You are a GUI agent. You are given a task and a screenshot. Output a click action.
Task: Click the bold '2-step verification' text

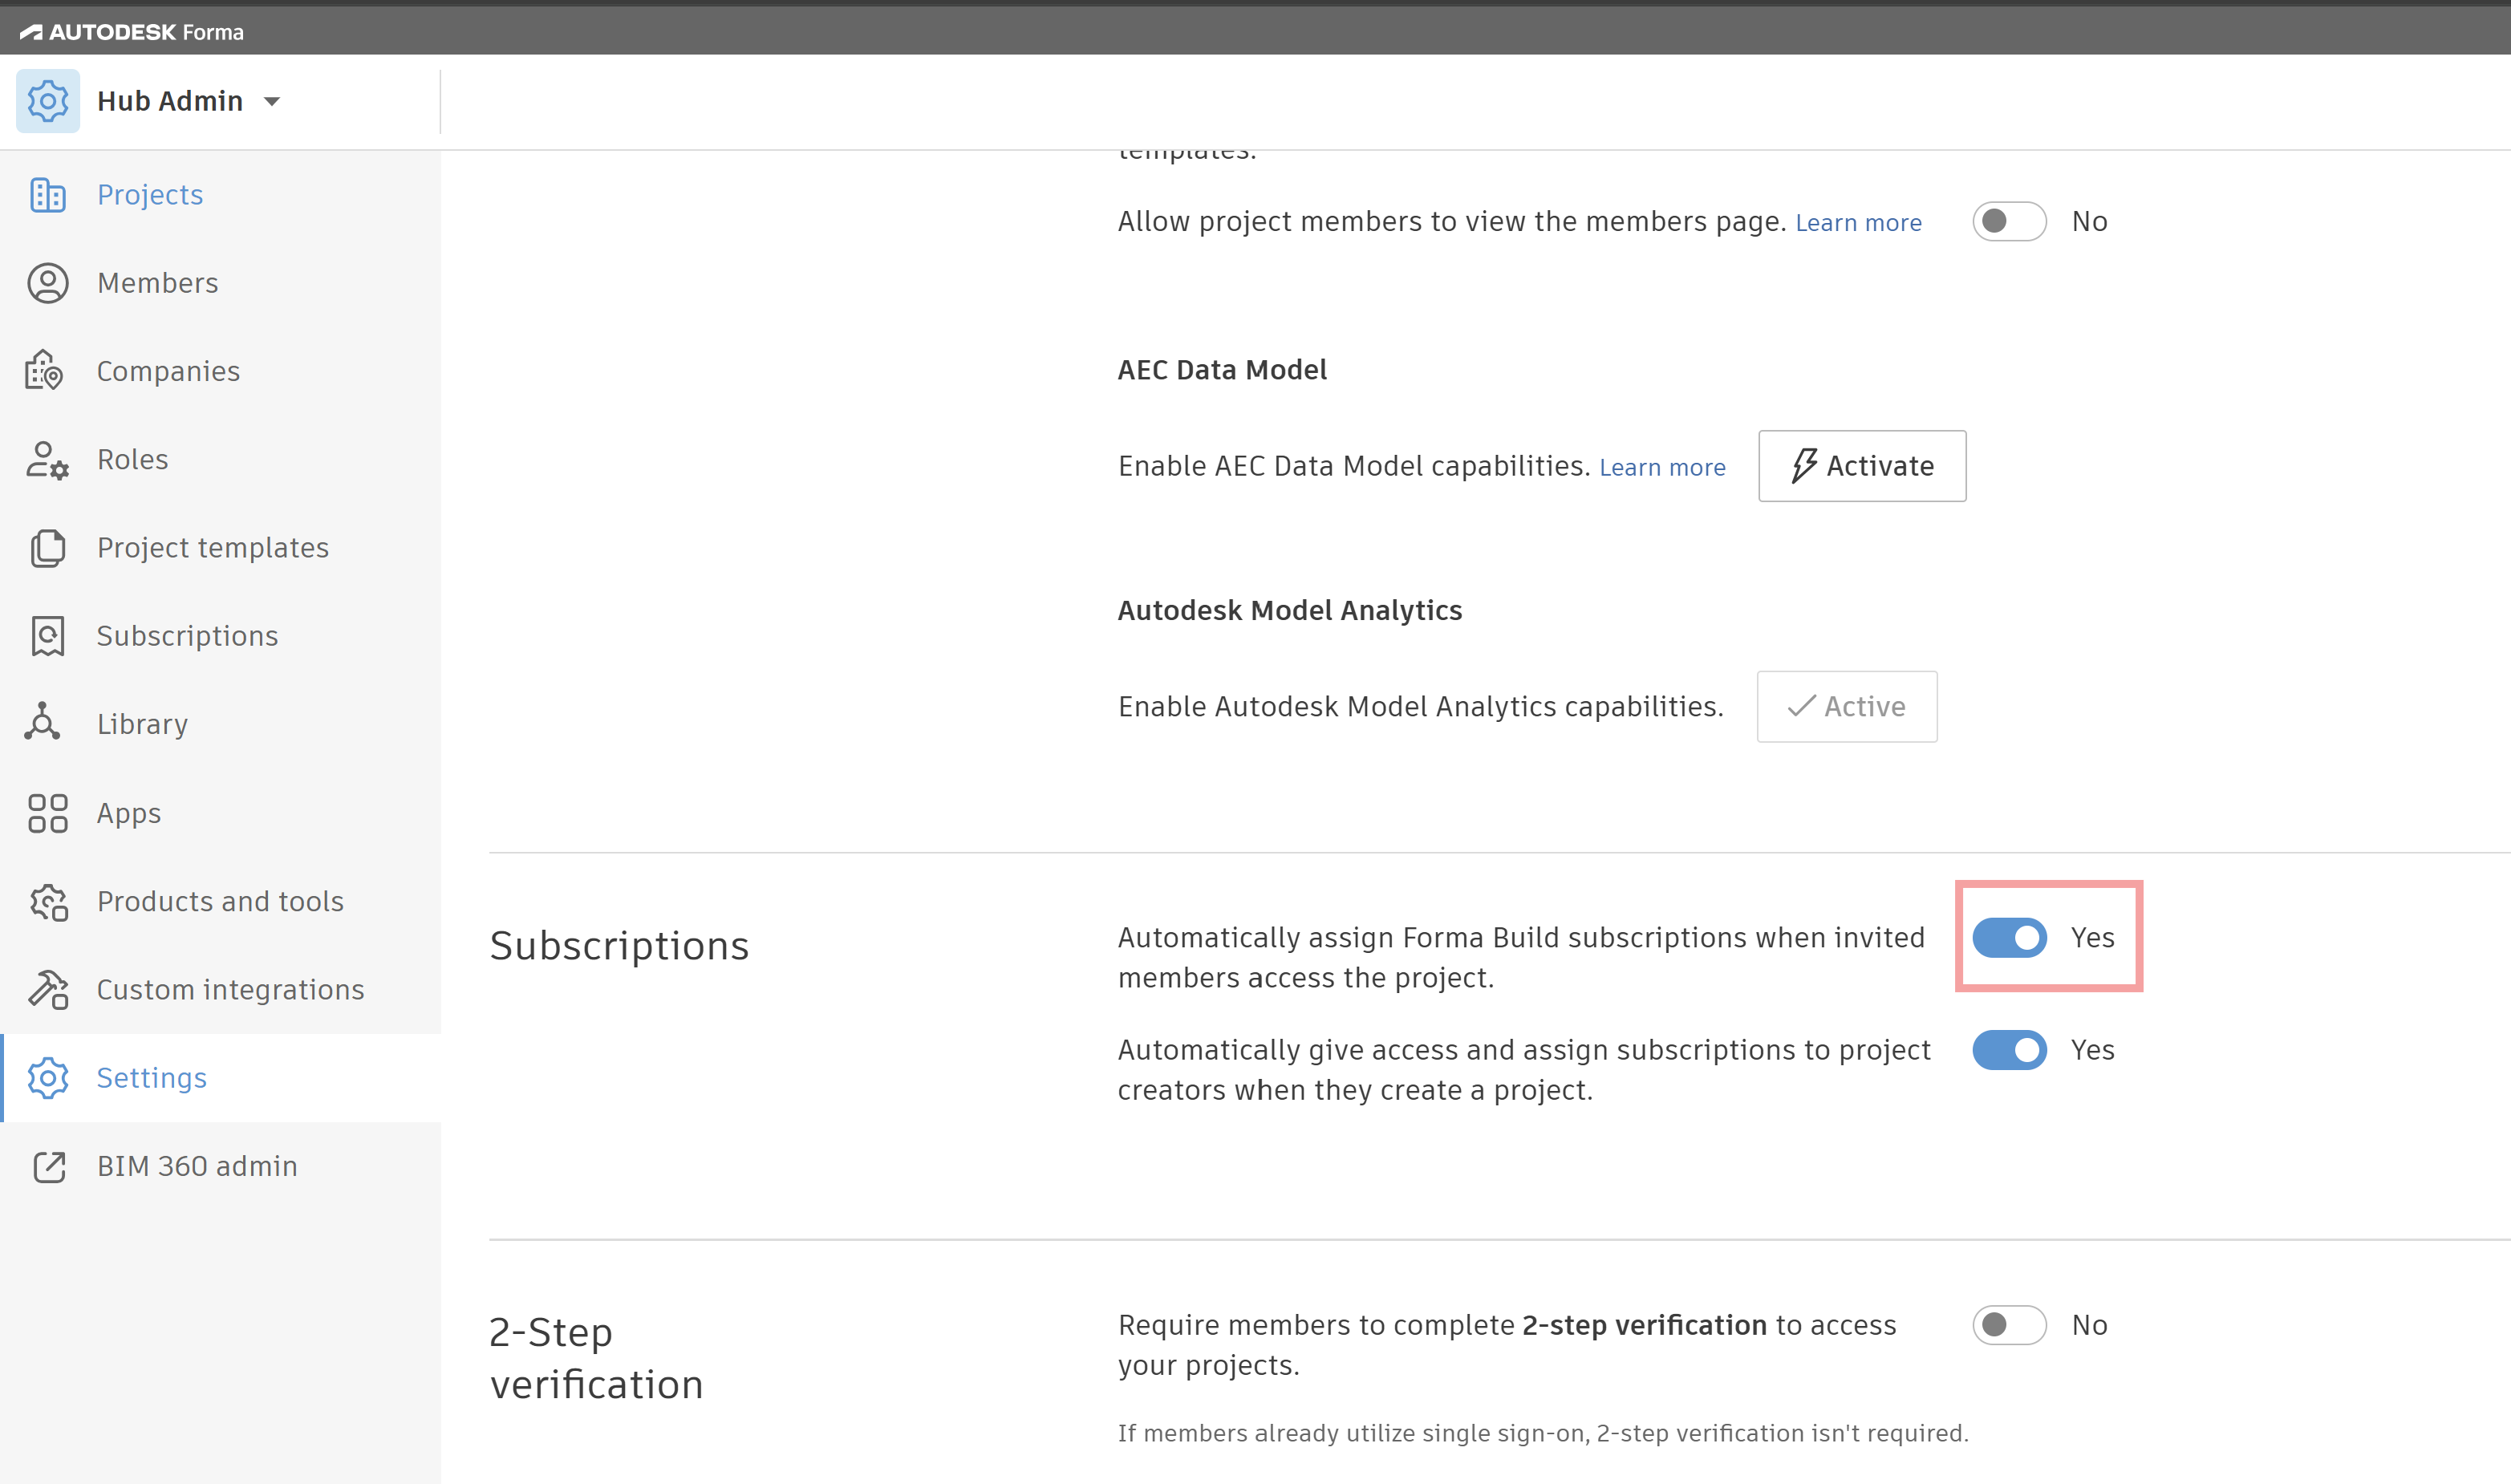[1644, 1325]
